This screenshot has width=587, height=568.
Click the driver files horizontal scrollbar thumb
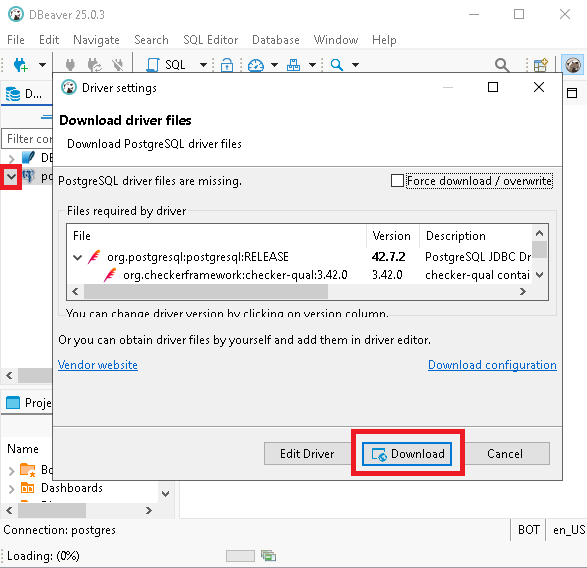pyautogui.click(x=206, y=291)
